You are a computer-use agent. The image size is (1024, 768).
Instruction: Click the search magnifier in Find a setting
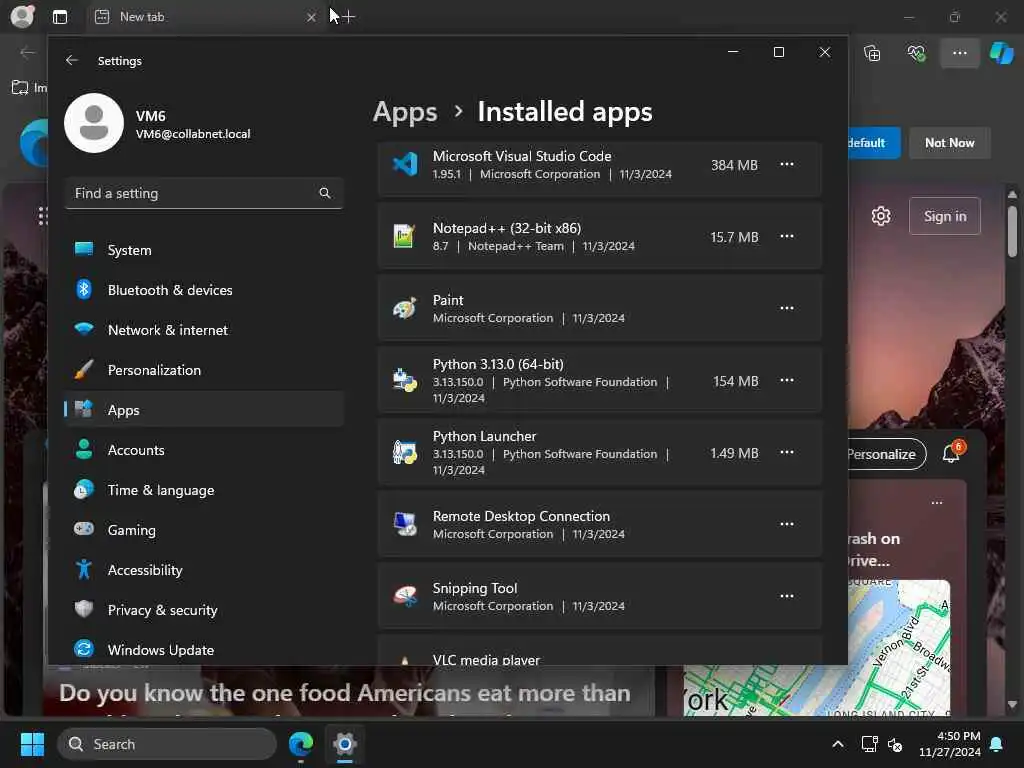(x=325, y=193)
